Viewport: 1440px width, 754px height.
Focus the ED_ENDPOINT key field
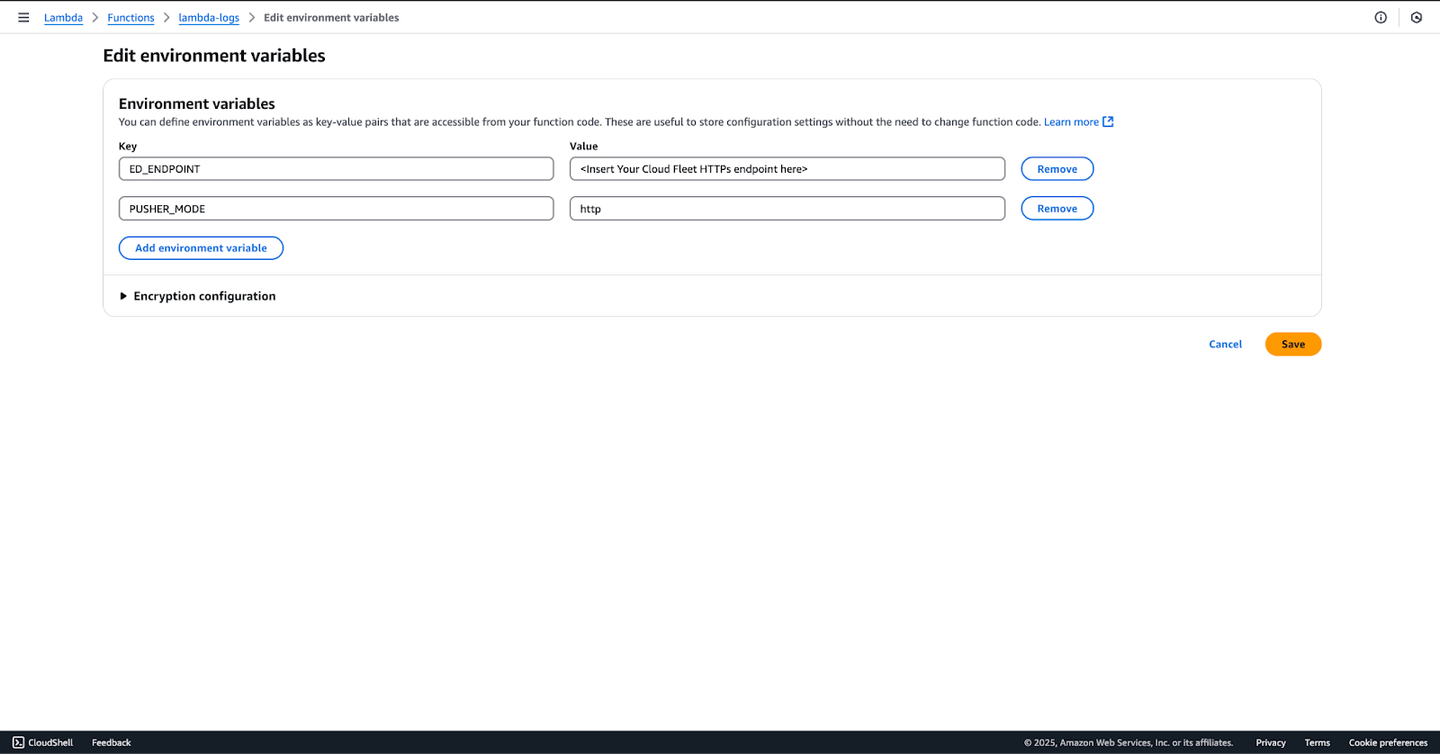point(336,169)
